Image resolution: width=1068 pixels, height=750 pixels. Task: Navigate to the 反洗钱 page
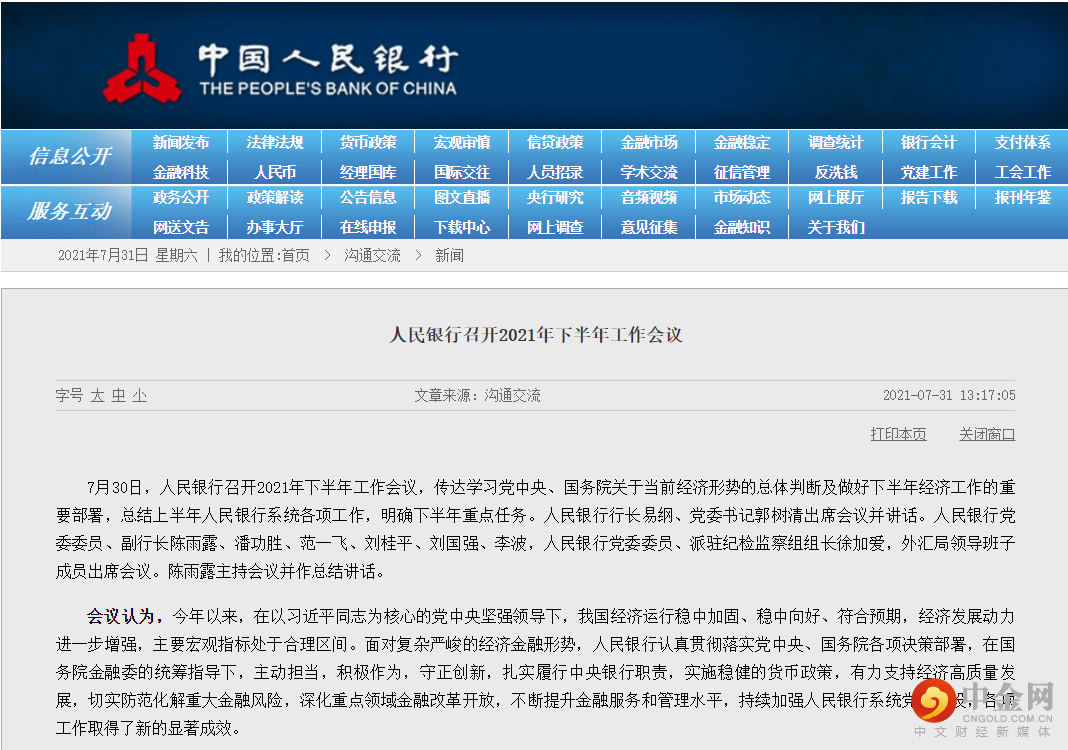click(x=836, y=172)
